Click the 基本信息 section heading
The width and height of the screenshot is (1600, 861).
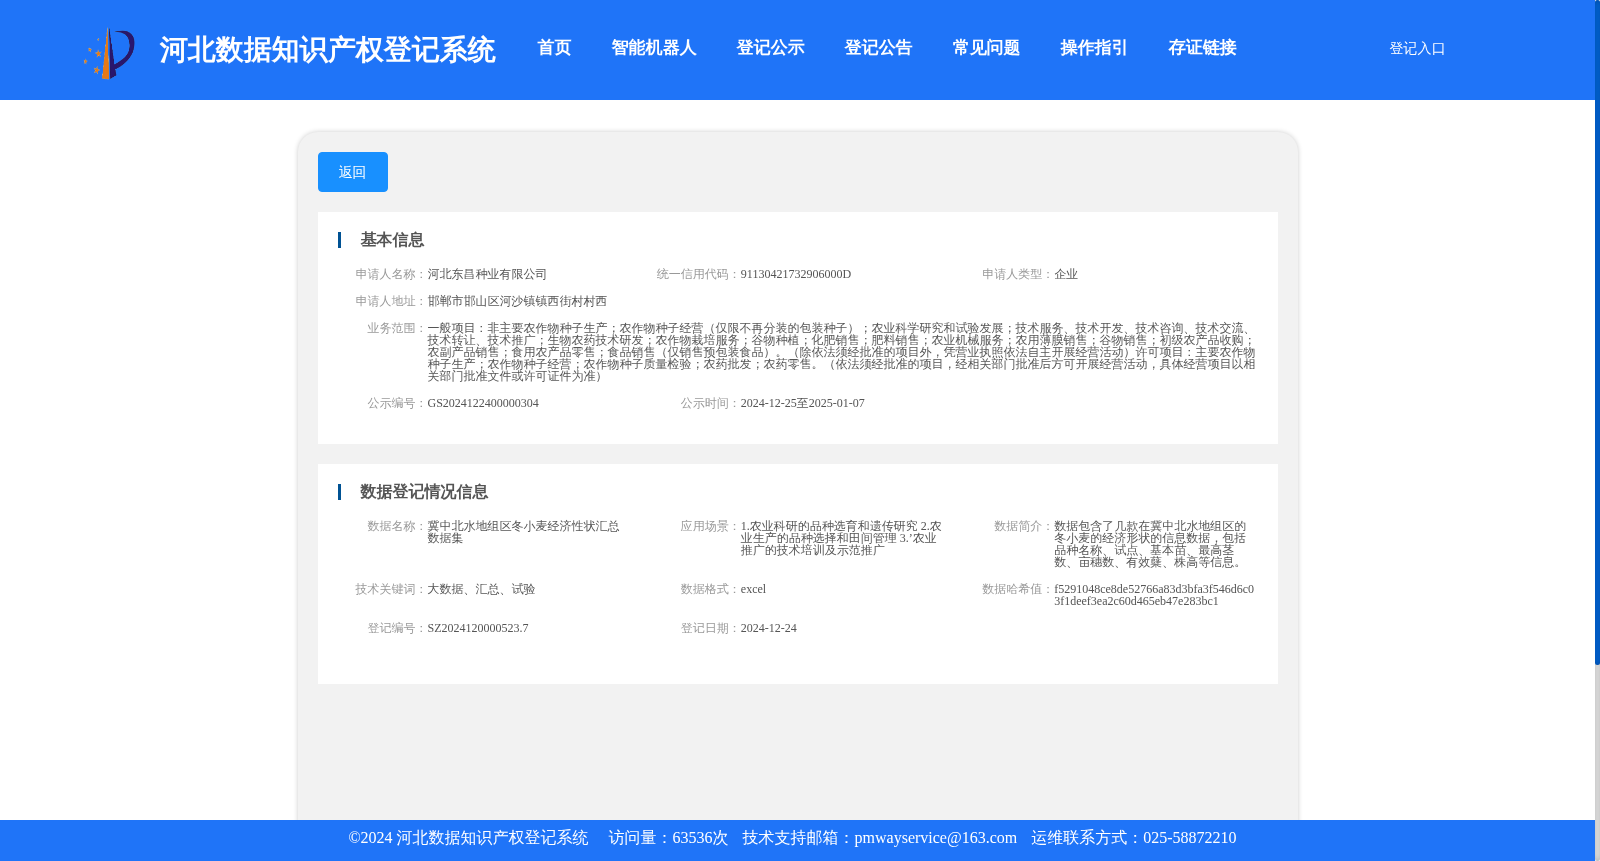coord(392,240)
